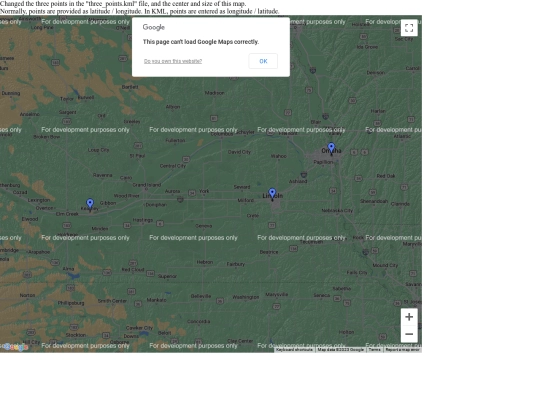Click the Marysville town label
The width and height of the screenshot is (540, 405).
point(277,295)
